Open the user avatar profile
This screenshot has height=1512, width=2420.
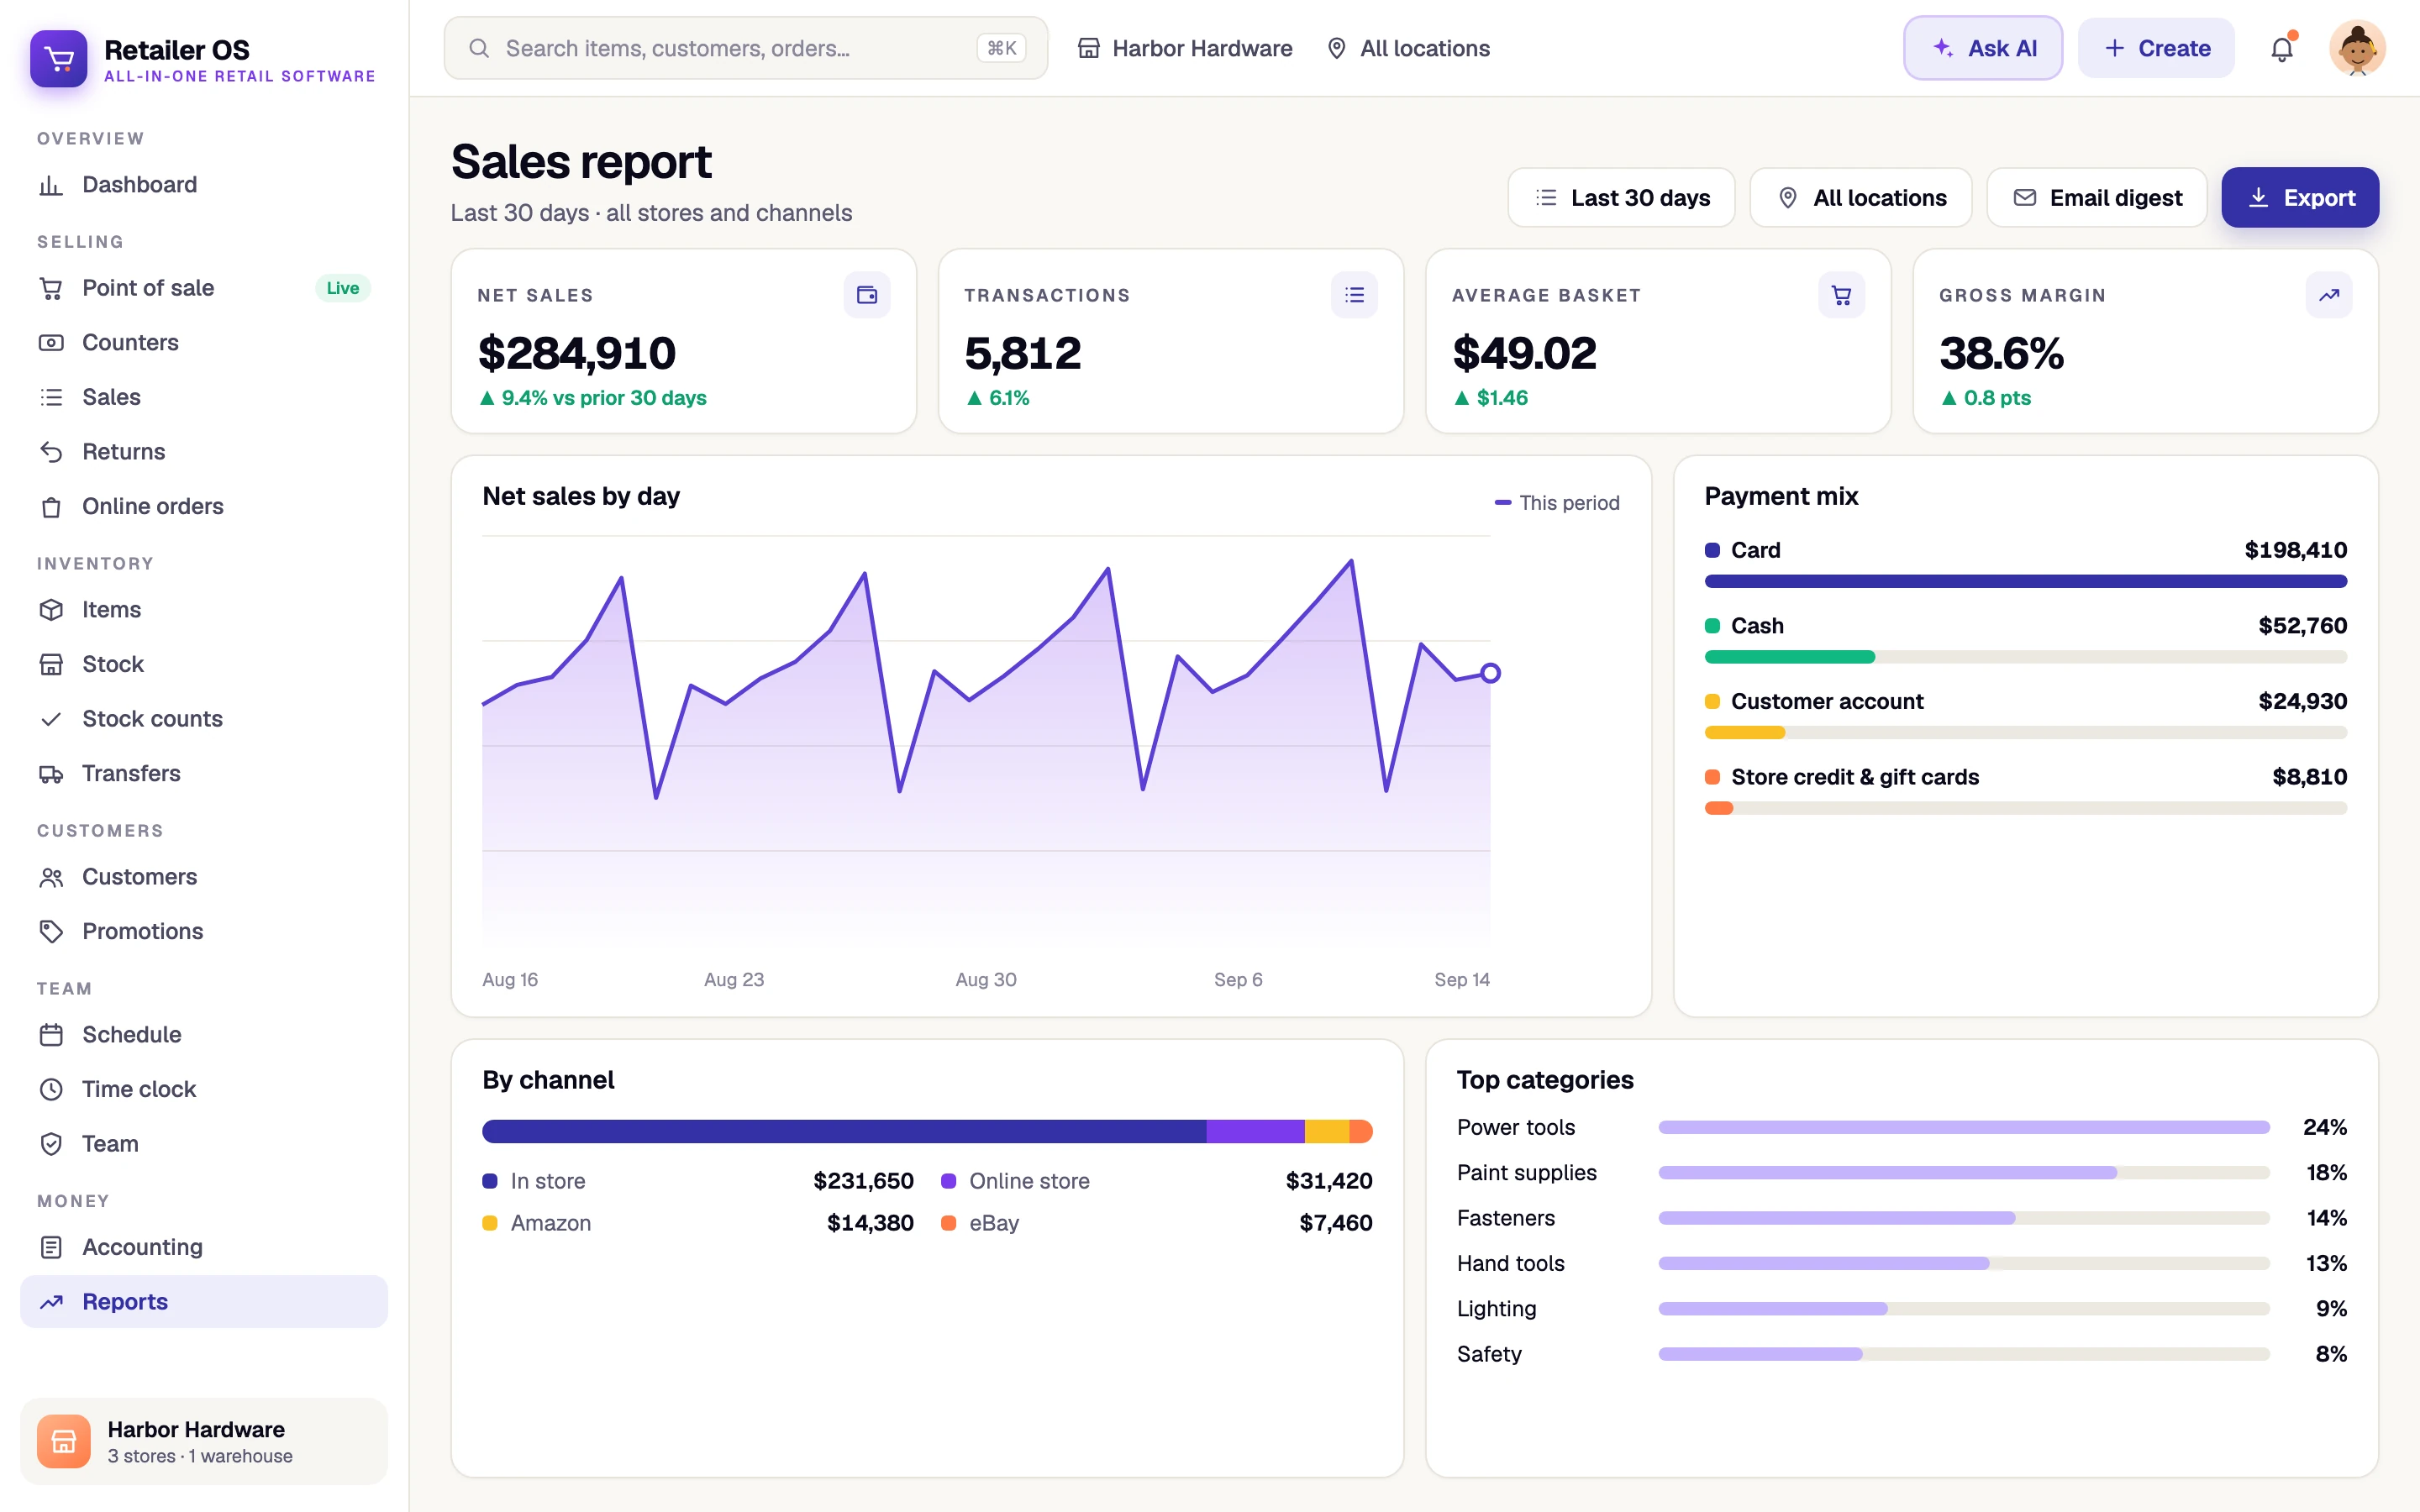point(2357,48)
